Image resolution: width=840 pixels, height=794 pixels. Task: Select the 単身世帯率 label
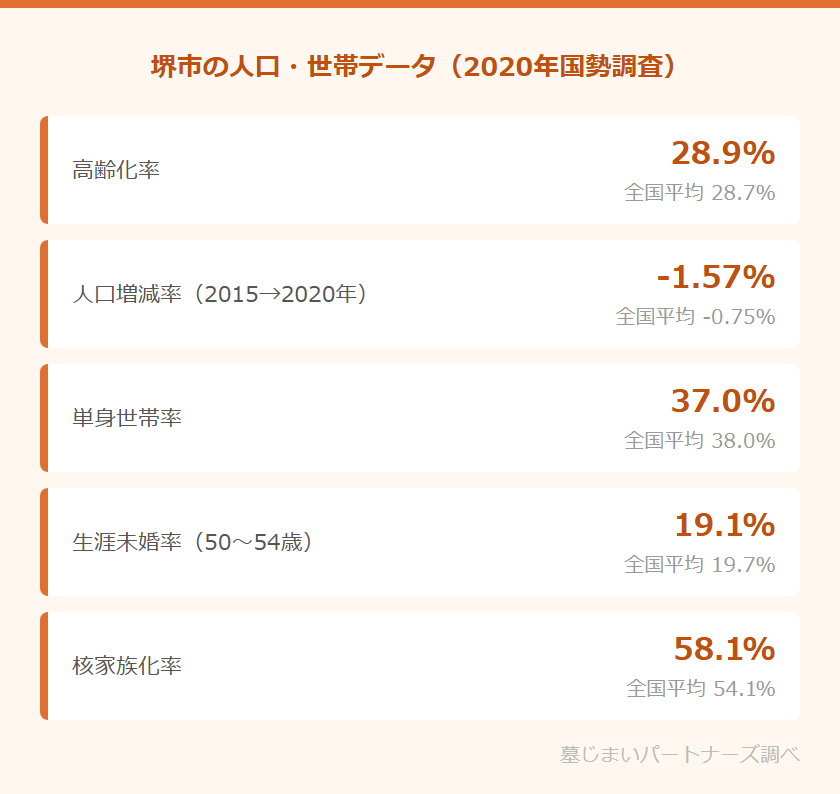pos(127,418)
